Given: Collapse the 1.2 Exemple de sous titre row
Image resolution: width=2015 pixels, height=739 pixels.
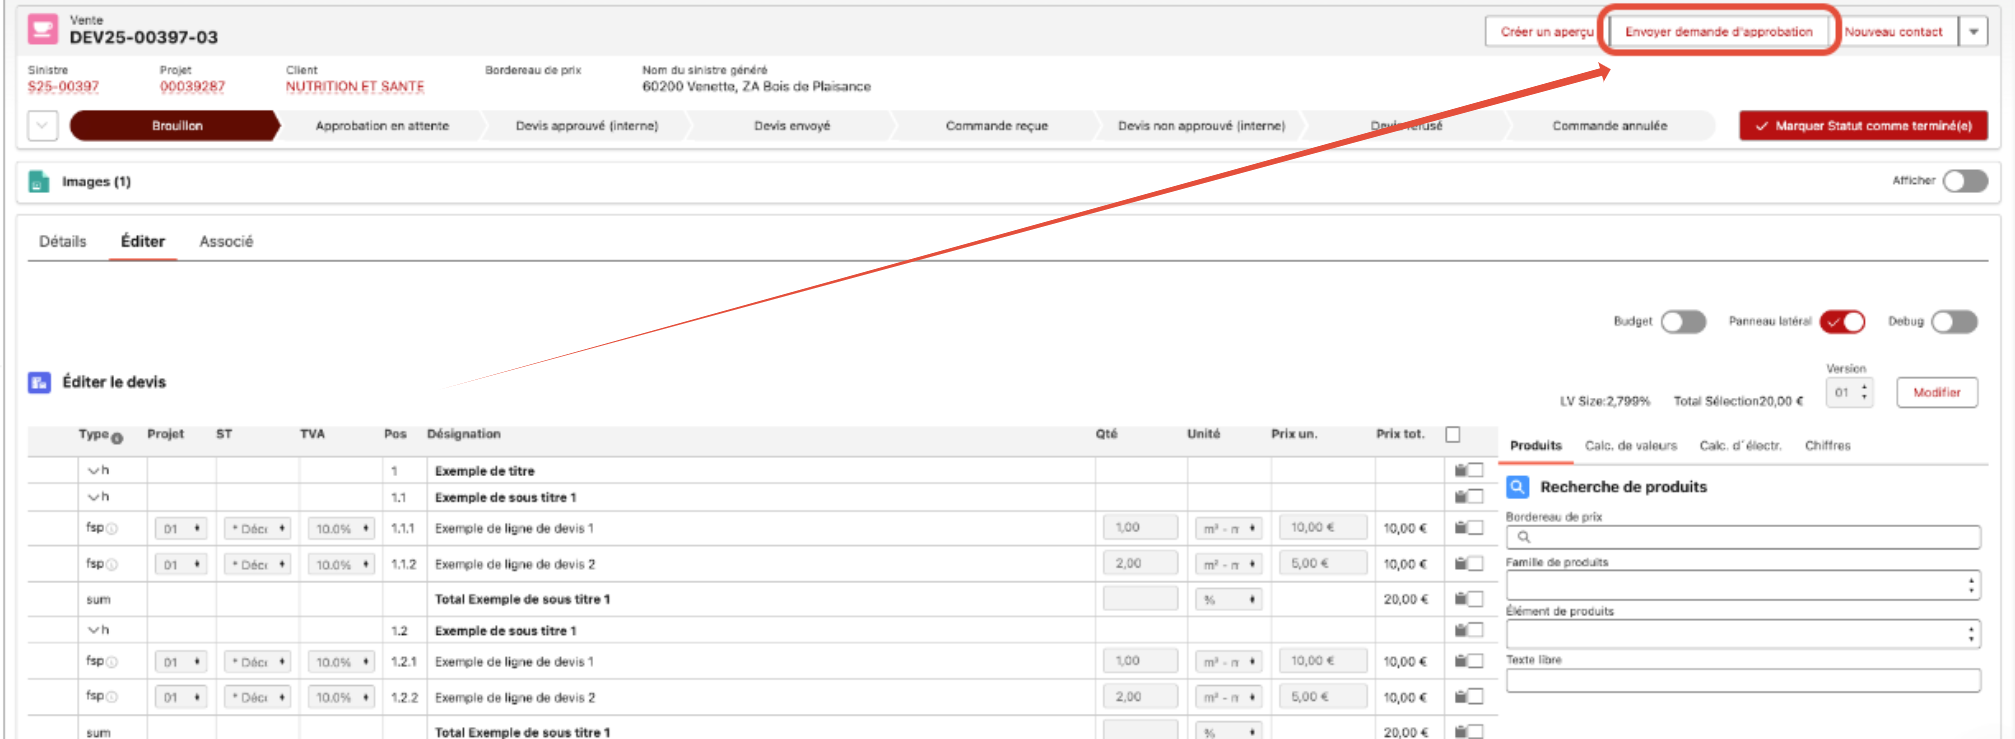Looking at the screenshot, I should 94,630.
